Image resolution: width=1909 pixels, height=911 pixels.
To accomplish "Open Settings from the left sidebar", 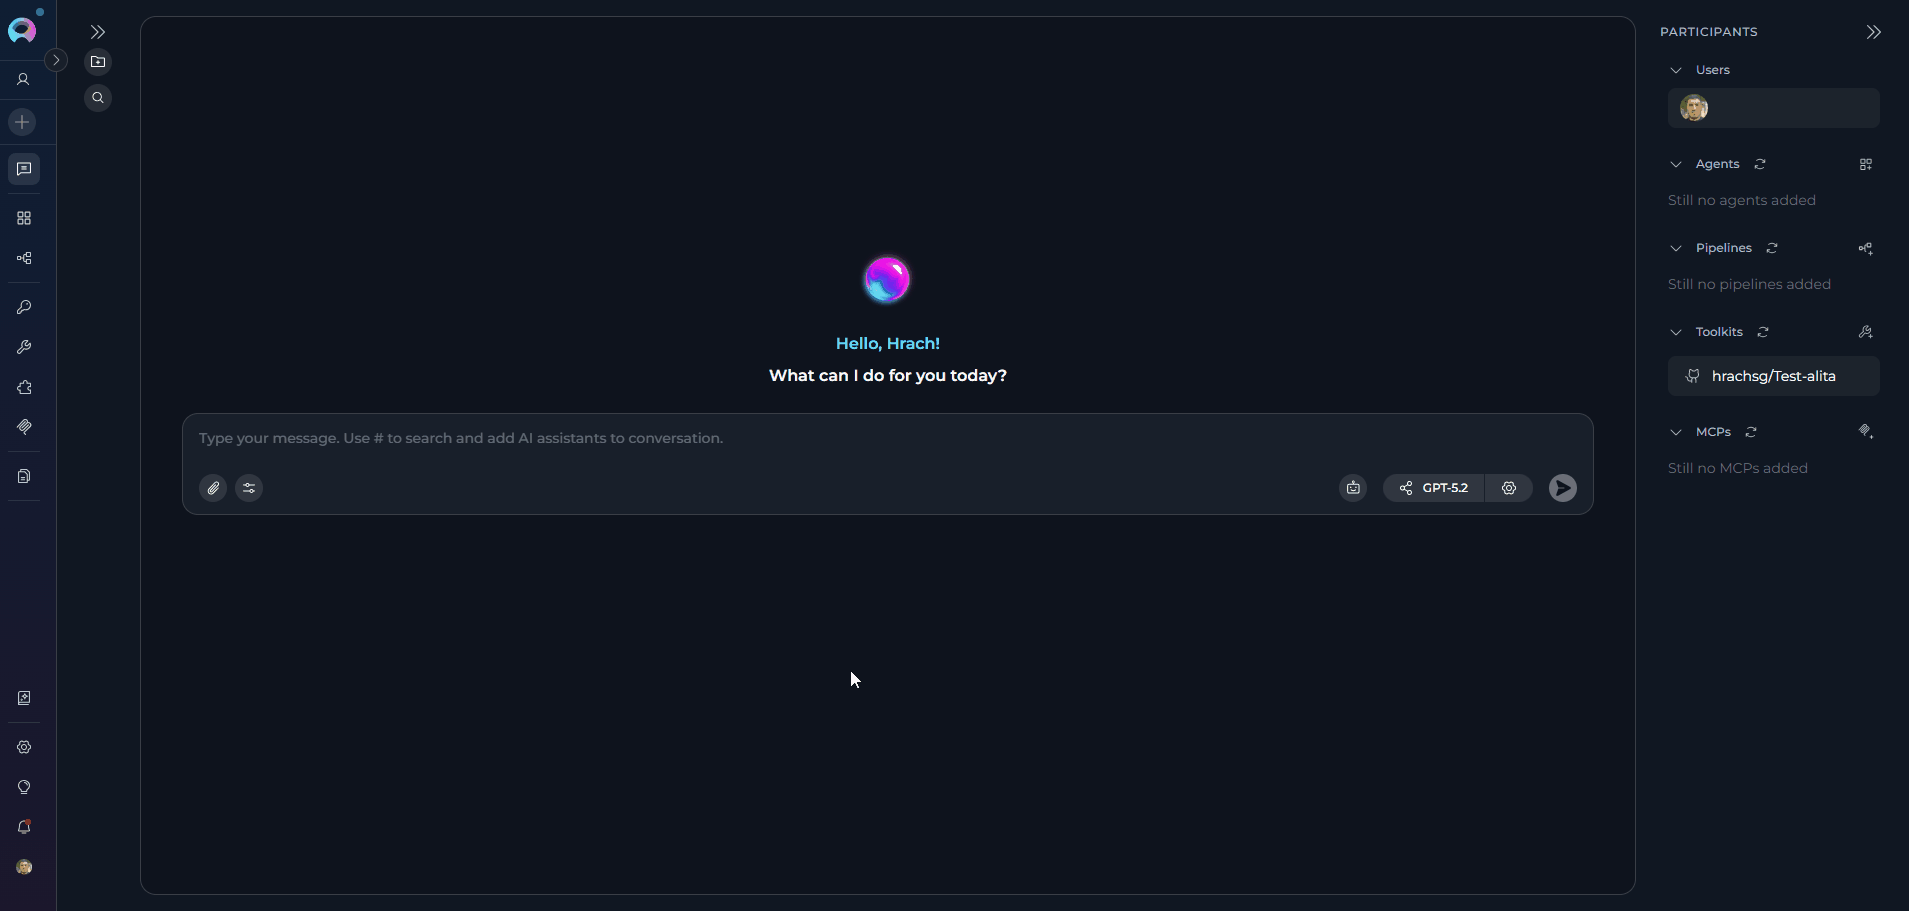I will 24,747.
